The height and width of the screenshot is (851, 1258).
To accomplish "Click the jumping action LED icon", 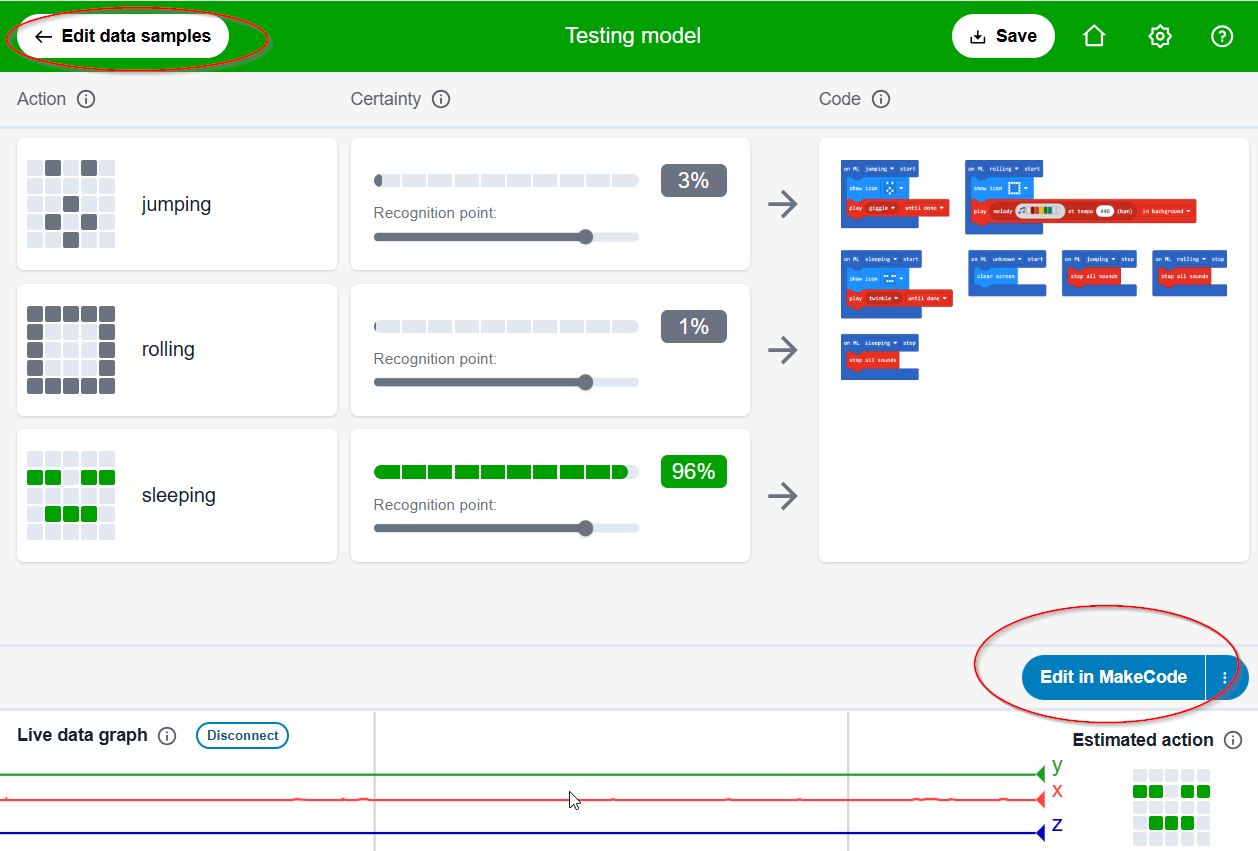I will (71, 204).
